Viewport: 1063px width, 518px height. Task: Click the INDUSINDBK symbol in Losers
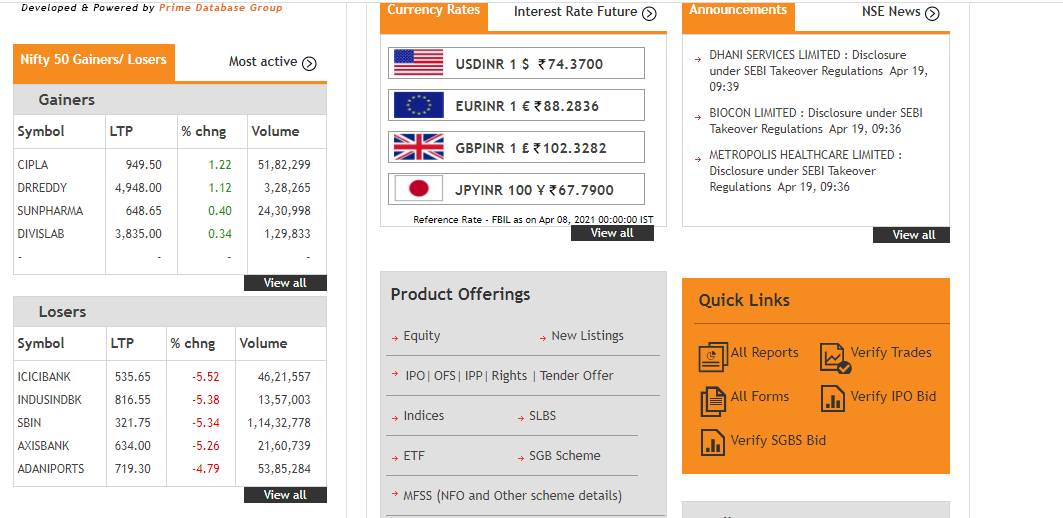point(49,400)
